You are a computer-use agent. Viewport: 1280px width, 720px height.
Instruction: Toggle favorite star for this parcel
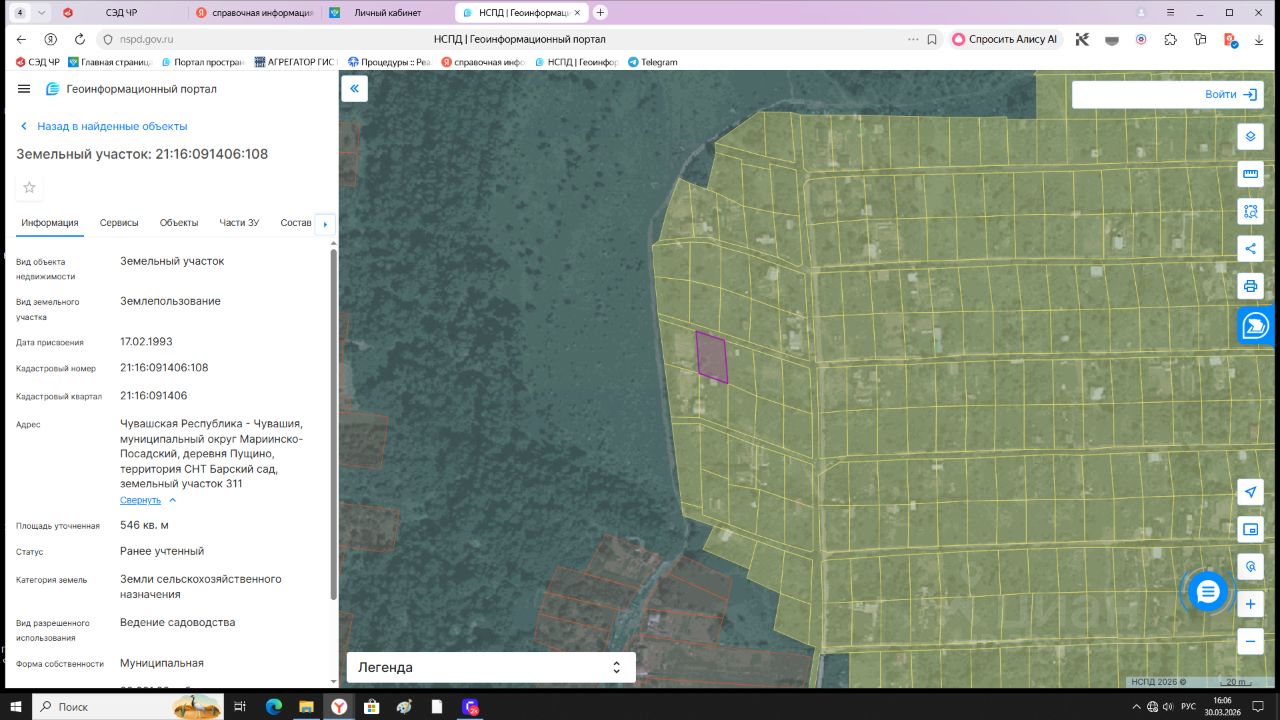[29, 187]
